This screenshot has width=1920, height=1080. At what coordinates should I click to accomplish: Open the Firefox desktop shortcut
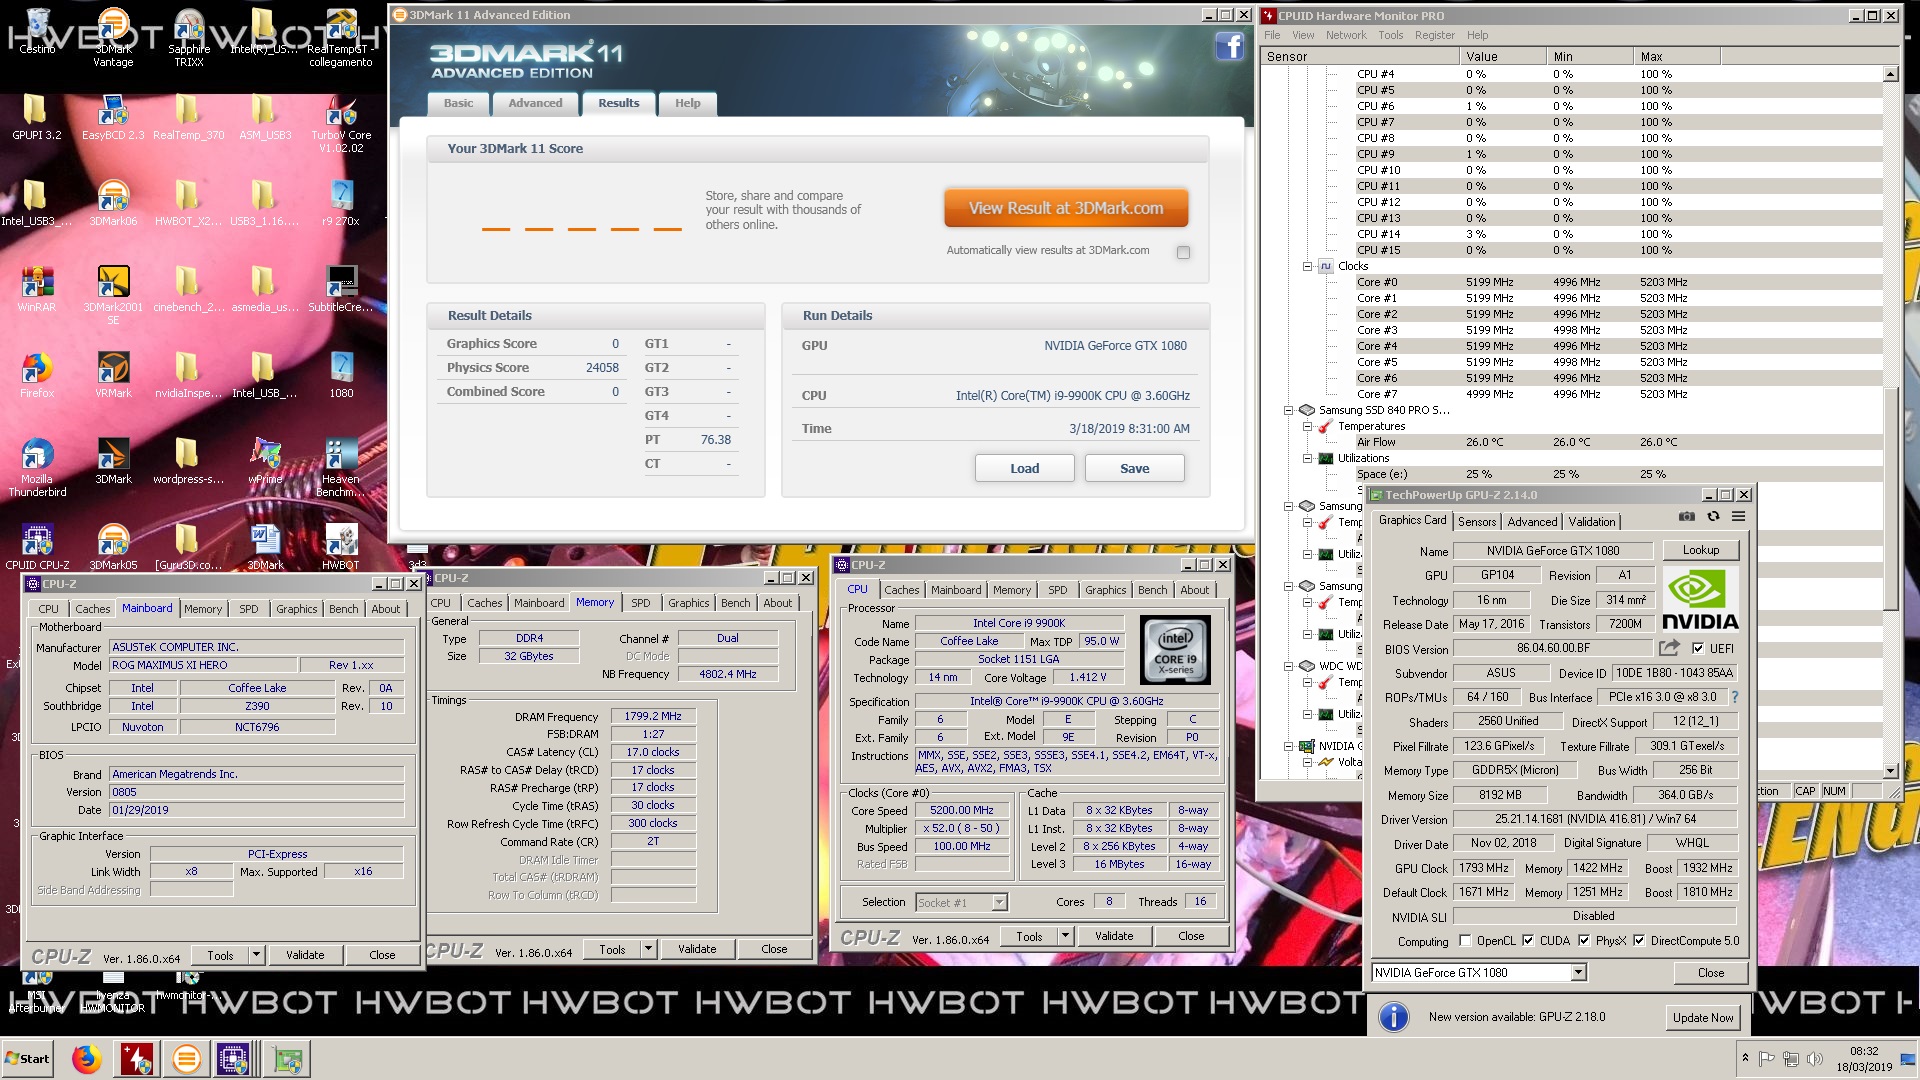point(37,376)
